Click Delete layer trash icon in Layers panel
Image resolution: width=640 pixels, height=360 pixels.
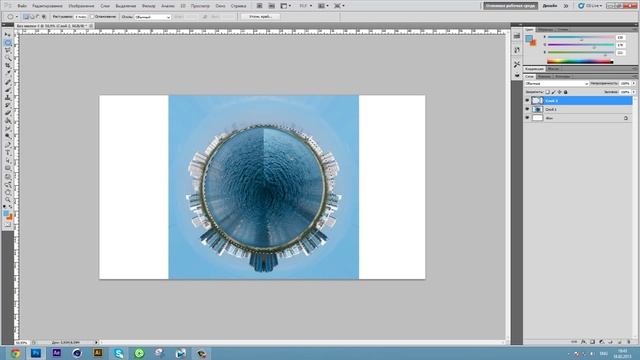click(x=629, y=342)
